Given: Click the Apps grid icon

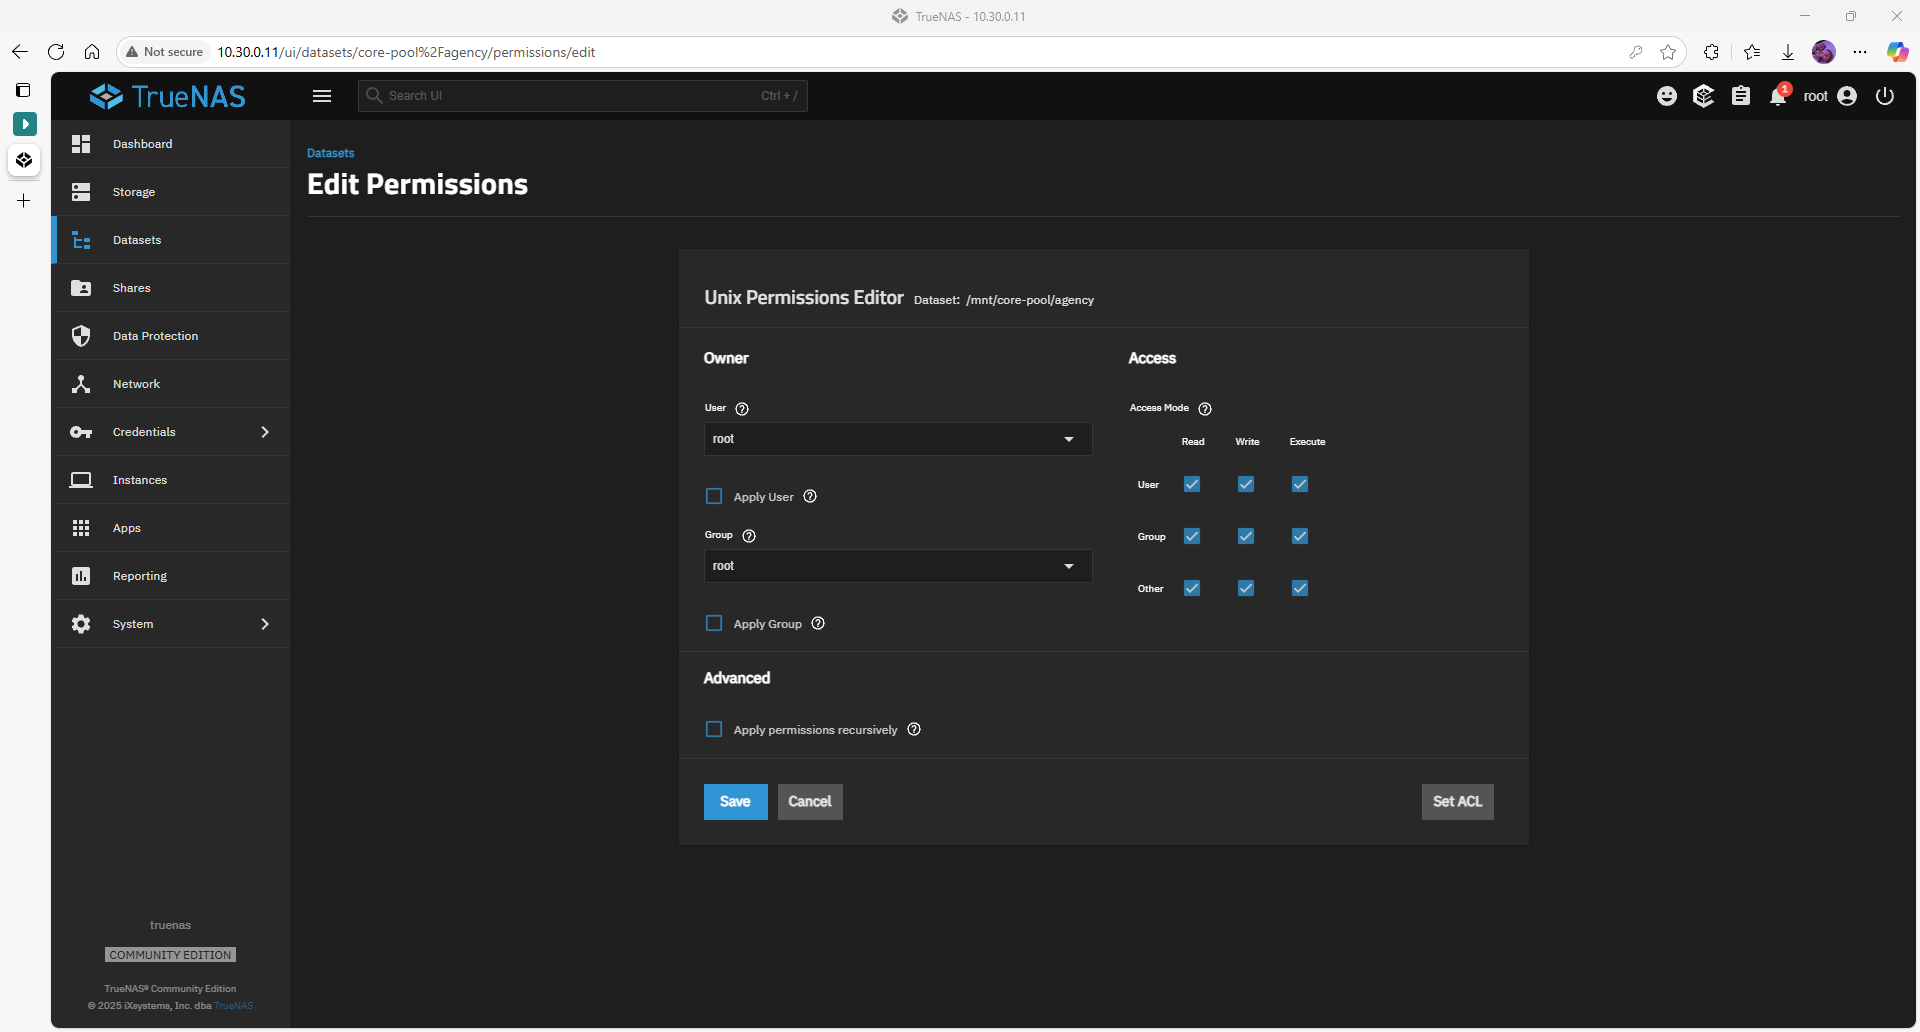Looking at the screenshot, I should pyautogui.click(x=81, y=528).
